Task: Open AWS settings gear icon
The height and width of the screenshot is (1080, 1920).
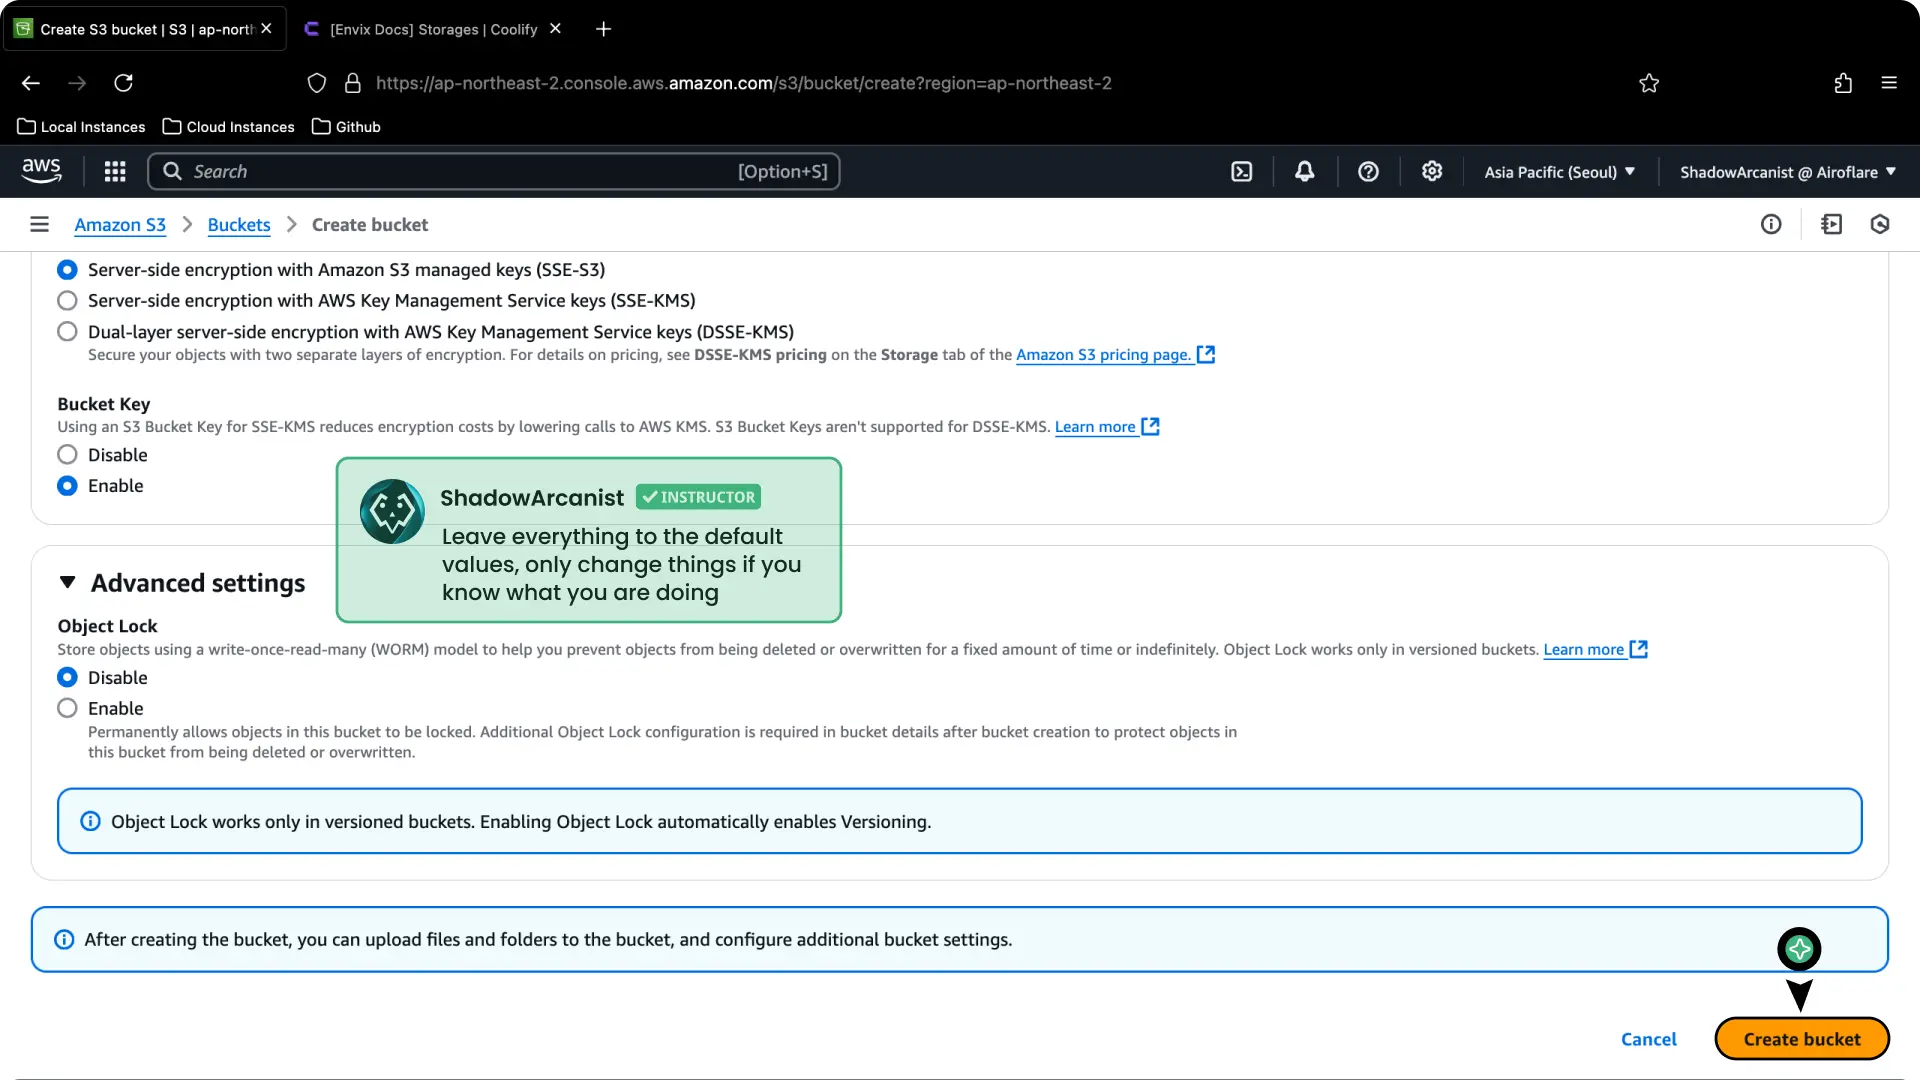Action: [x=1431, y=171]
